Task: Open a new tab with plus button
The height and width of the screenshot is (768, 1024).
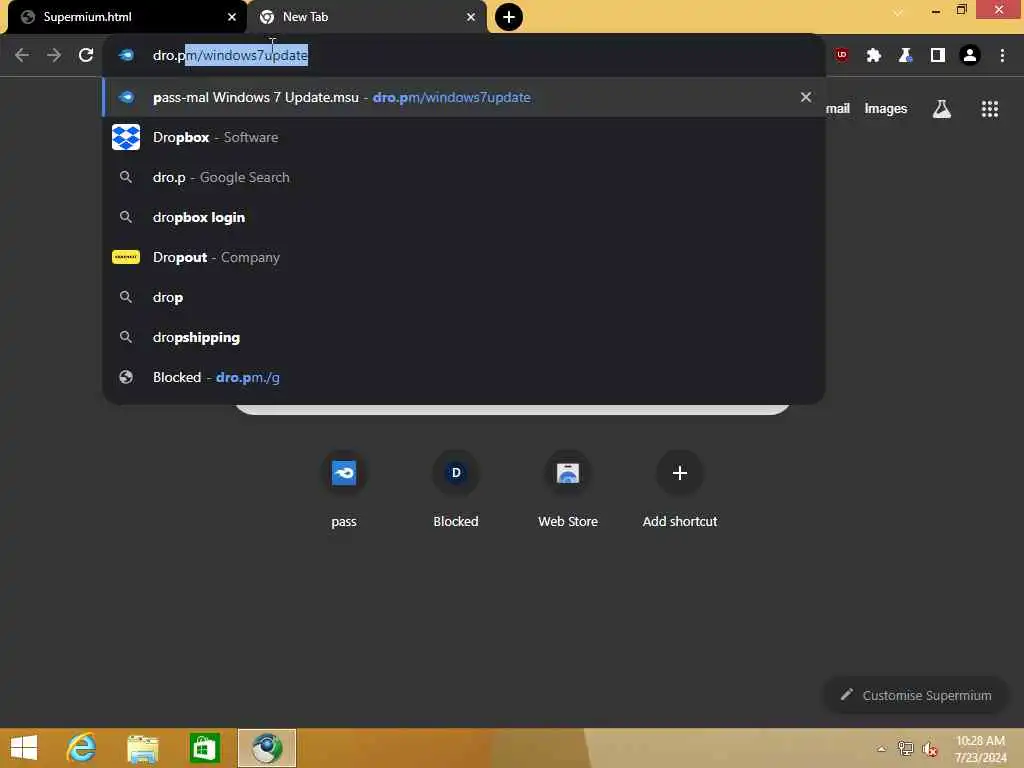Action: [x=509, y=17]
